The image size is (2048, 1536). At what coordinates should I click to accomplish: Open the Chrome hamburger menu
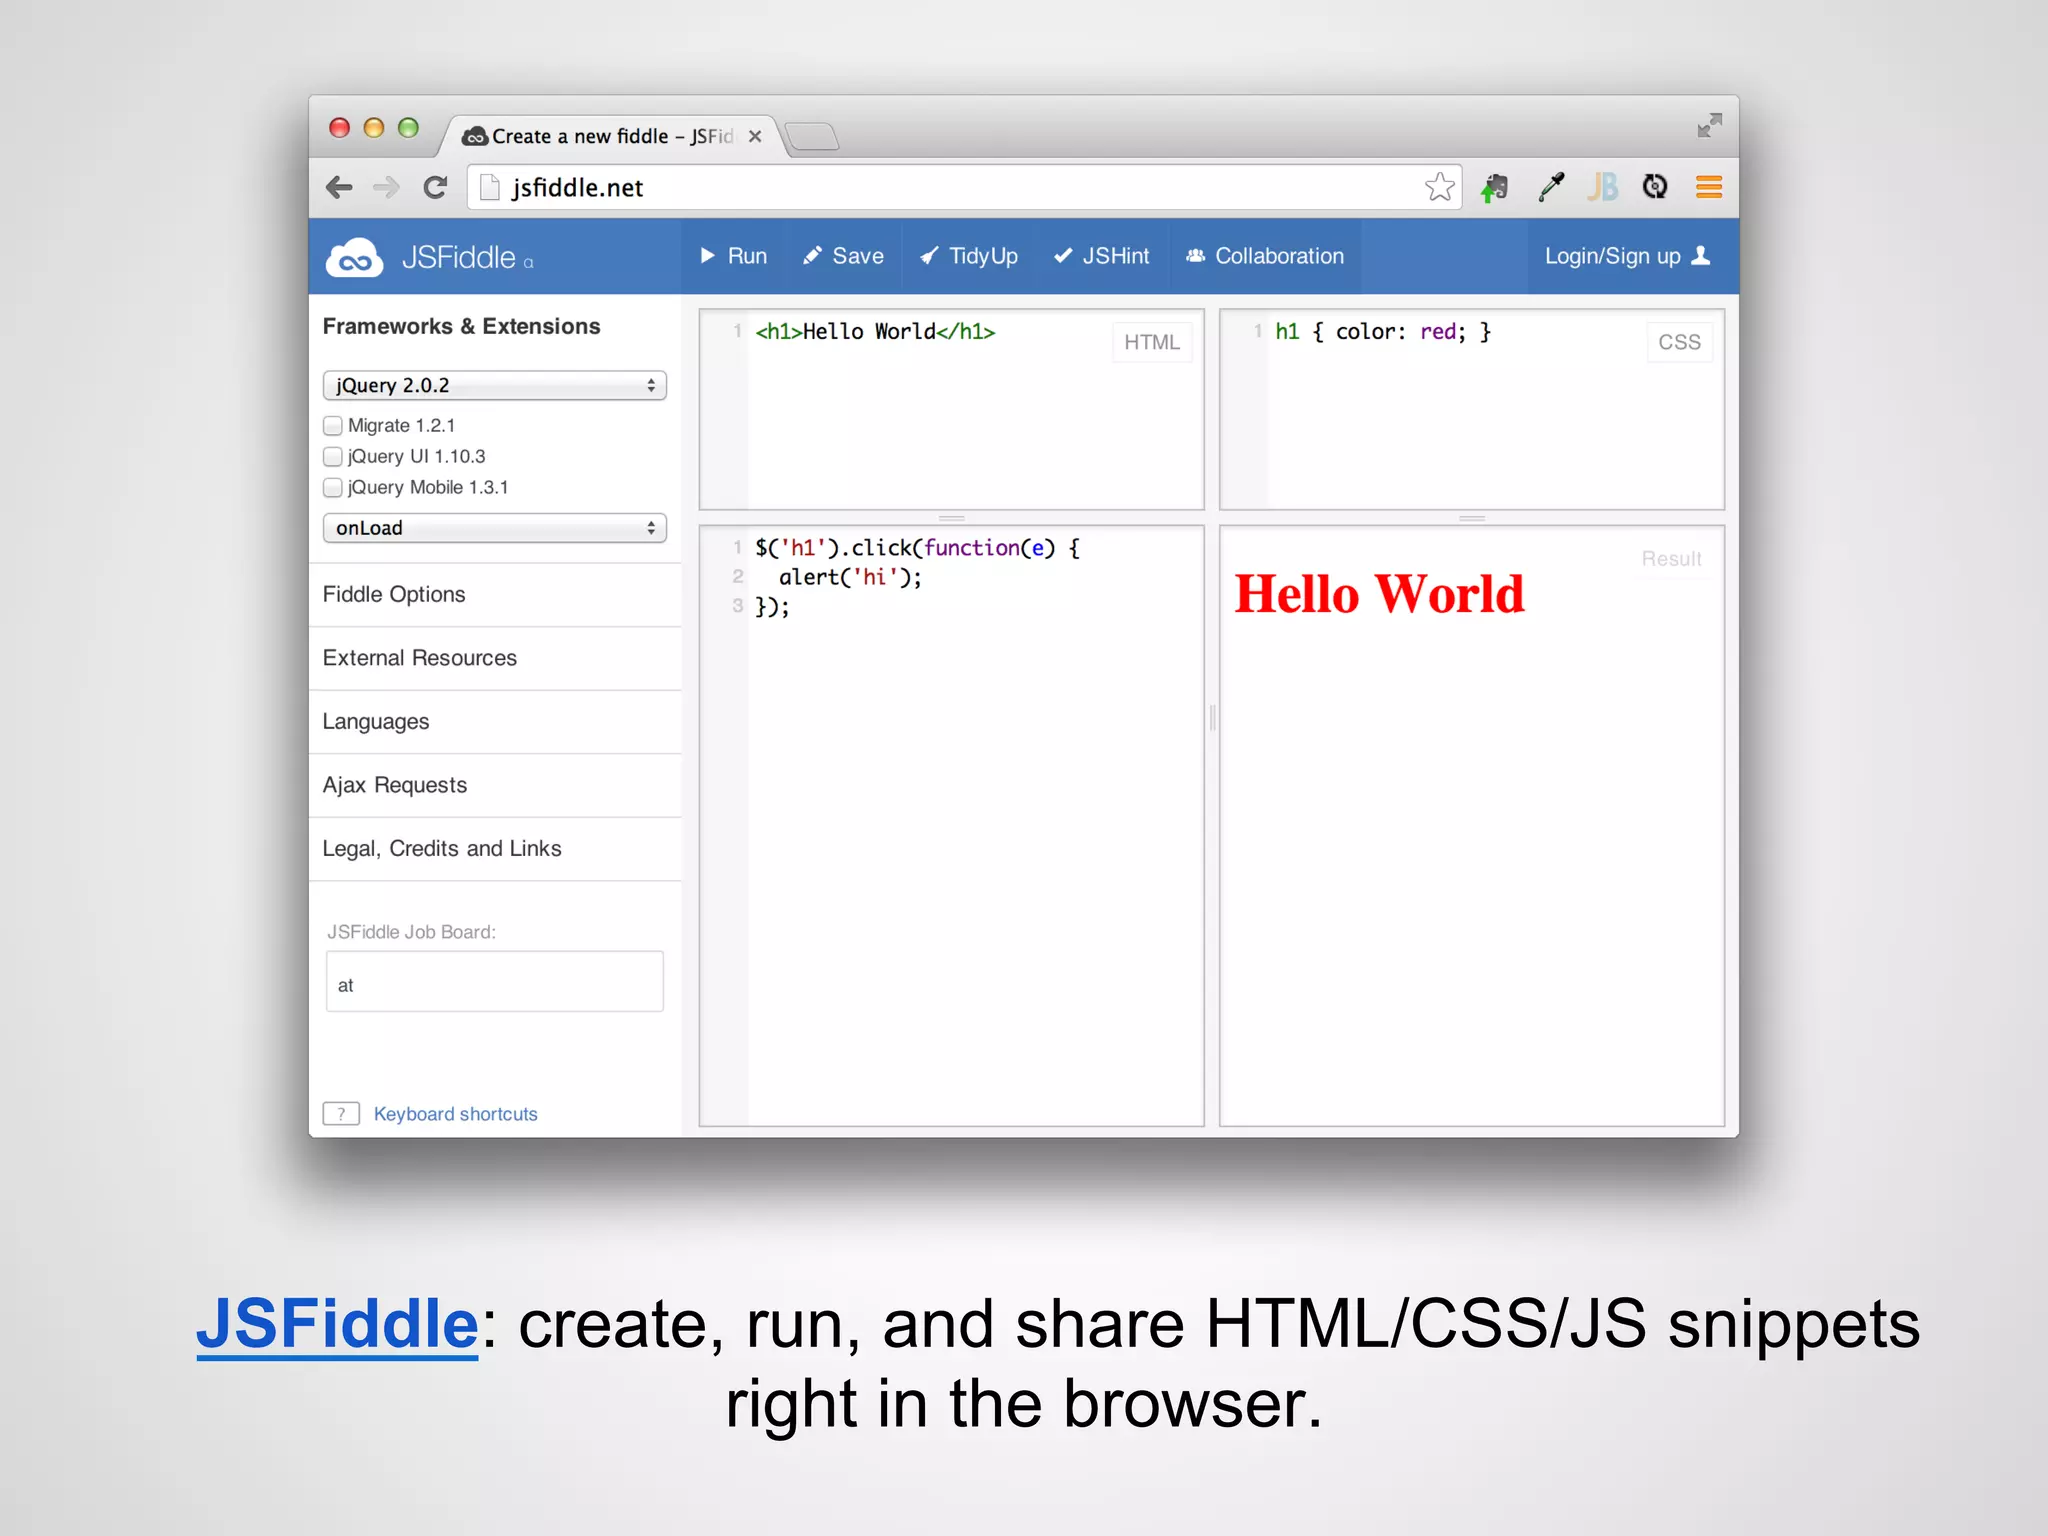(1709, 187)
